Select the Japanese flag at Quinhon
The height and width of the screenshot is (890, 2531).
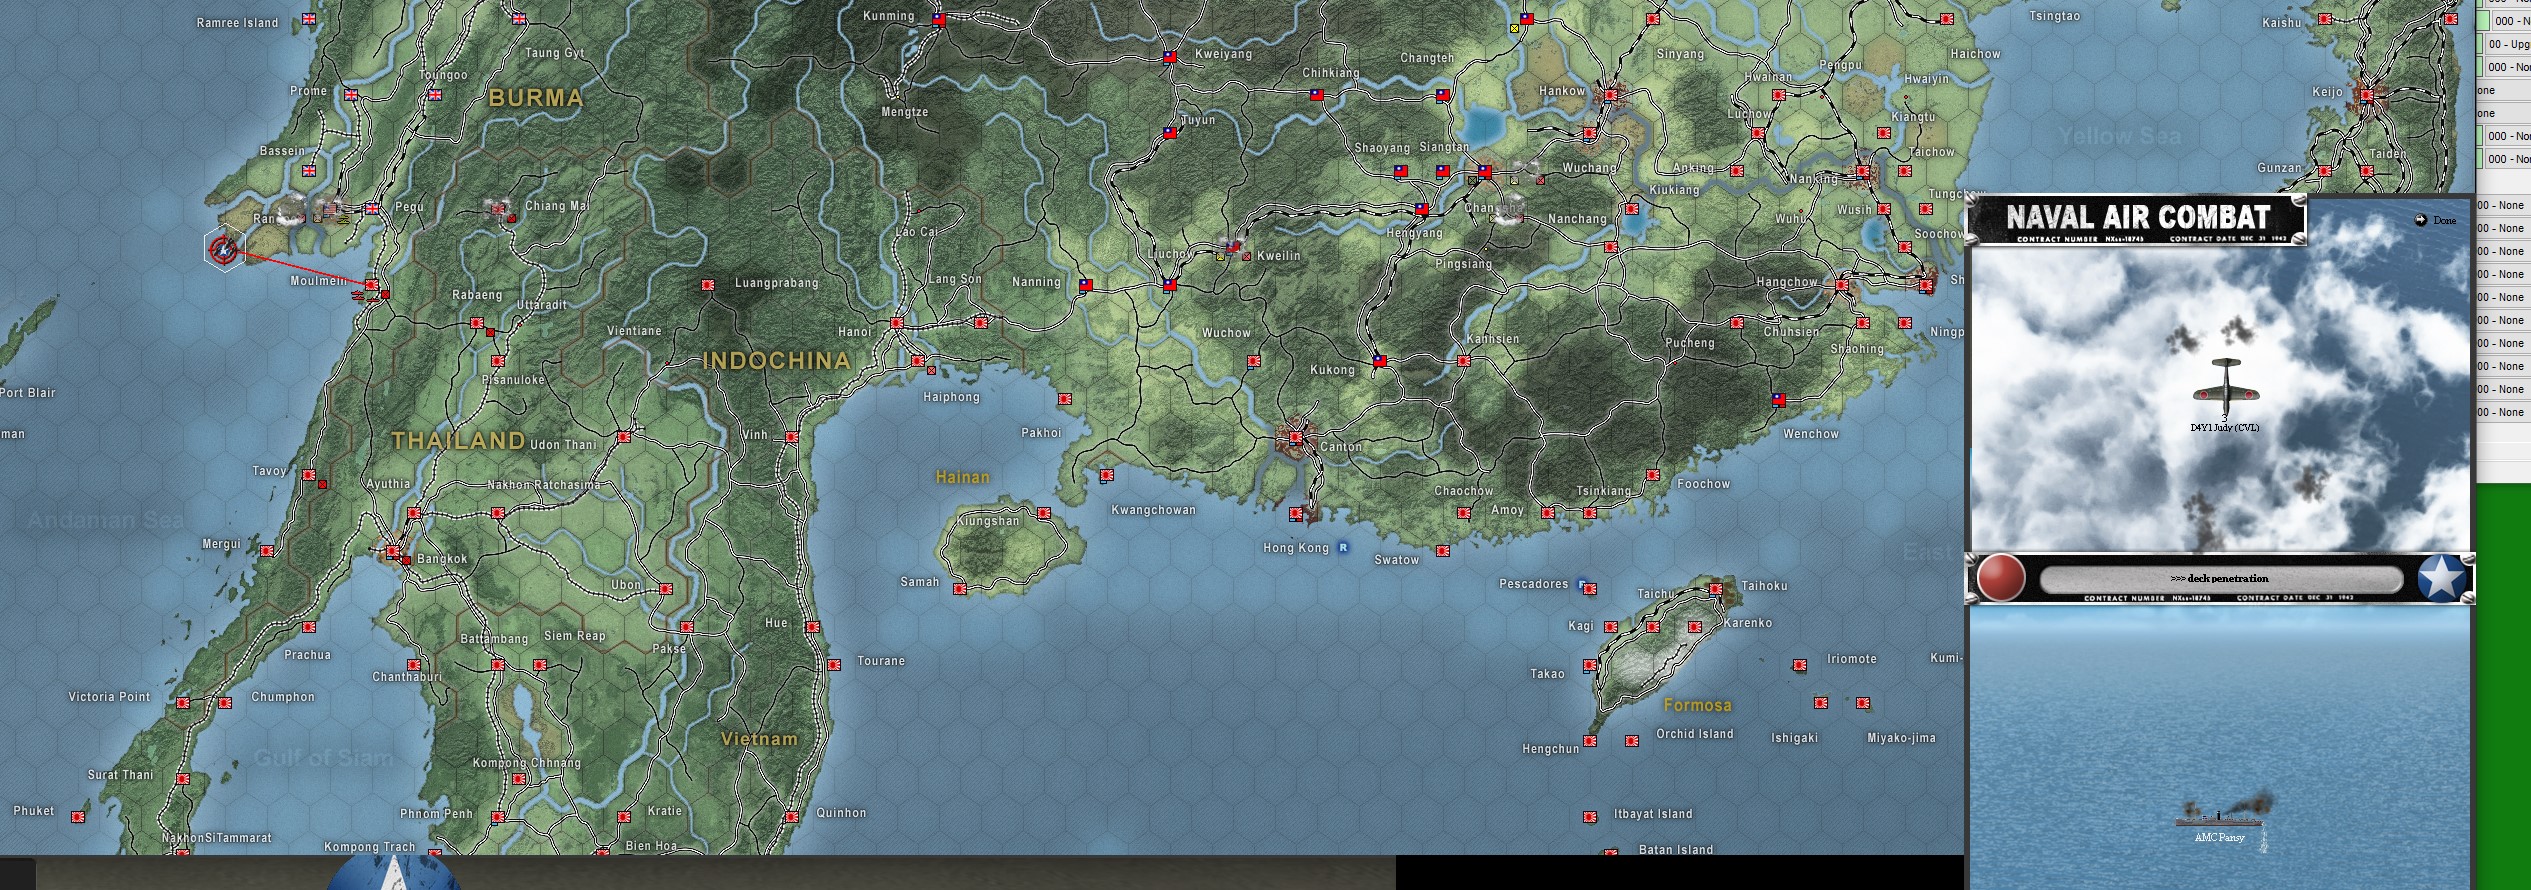click(792, 817)
